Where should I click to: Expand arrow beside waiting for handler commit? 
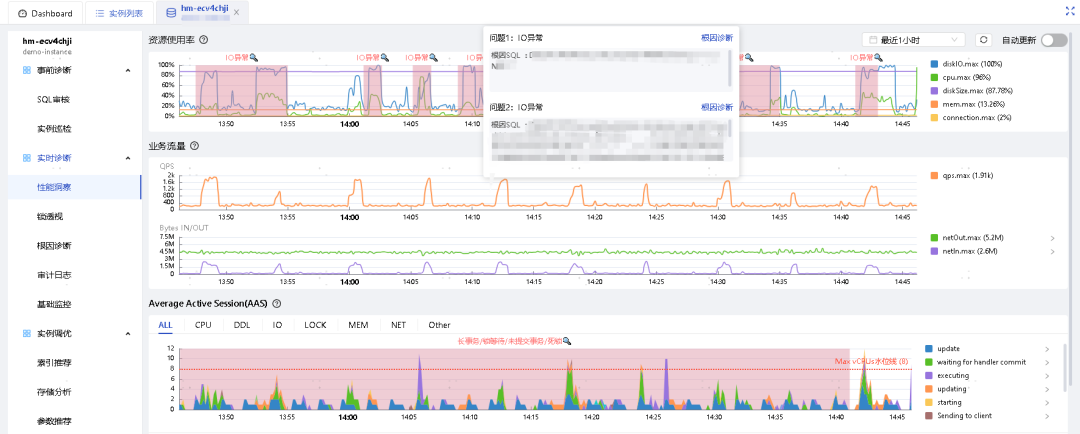pos(1047,362)
